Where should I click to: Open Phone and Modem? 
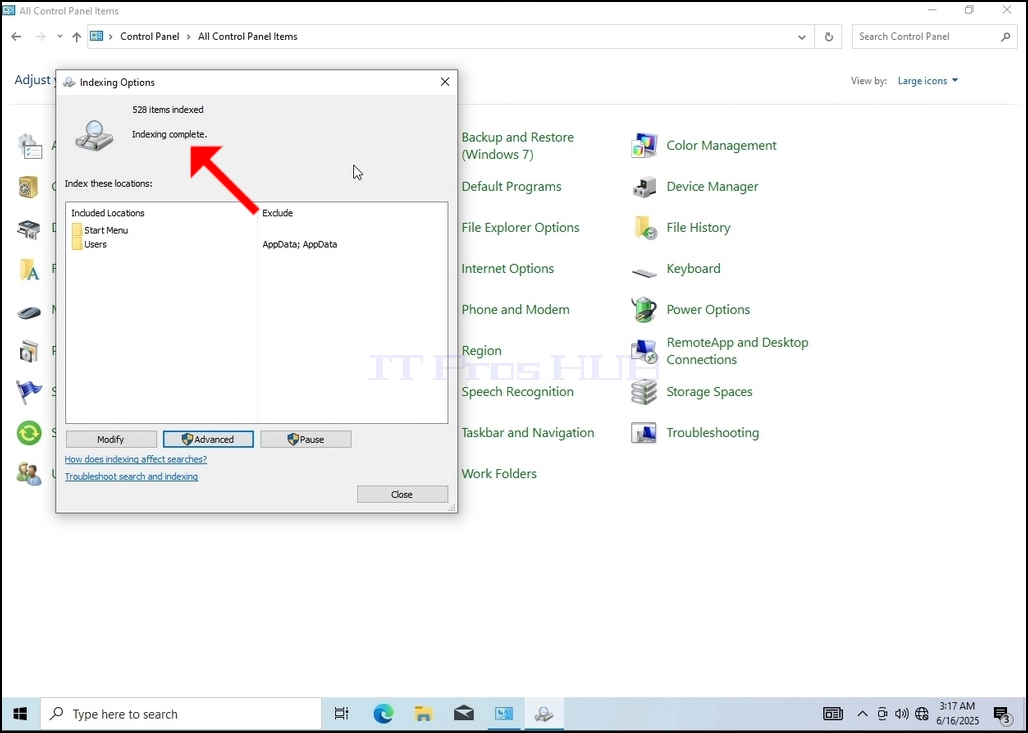(x=515, y=309)
